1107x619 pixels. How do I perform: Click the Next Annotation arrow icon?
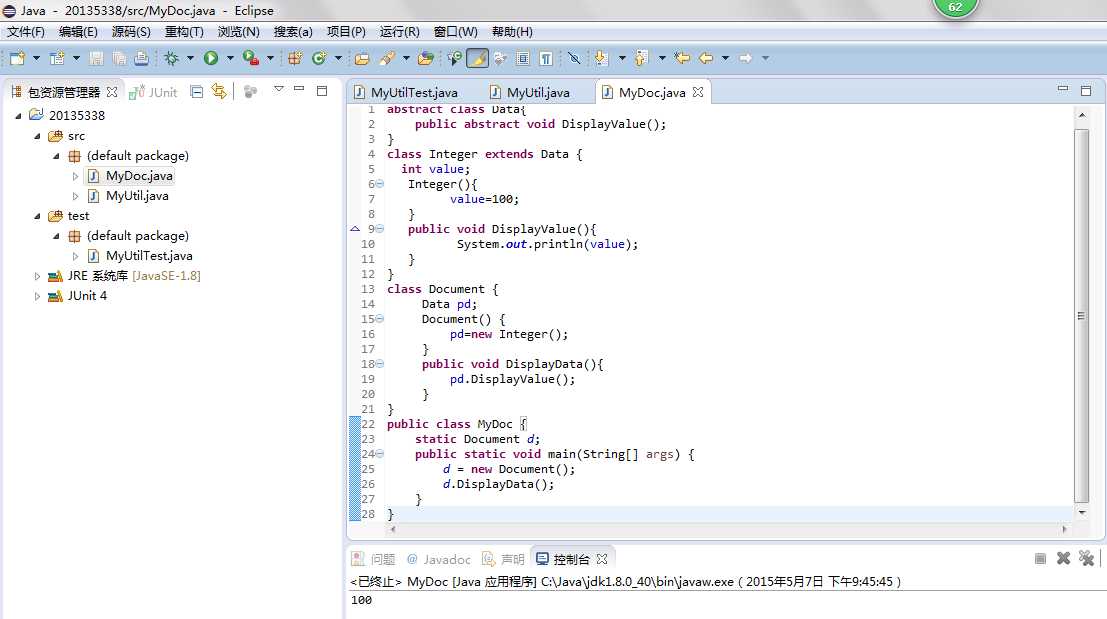pos(602,58)
